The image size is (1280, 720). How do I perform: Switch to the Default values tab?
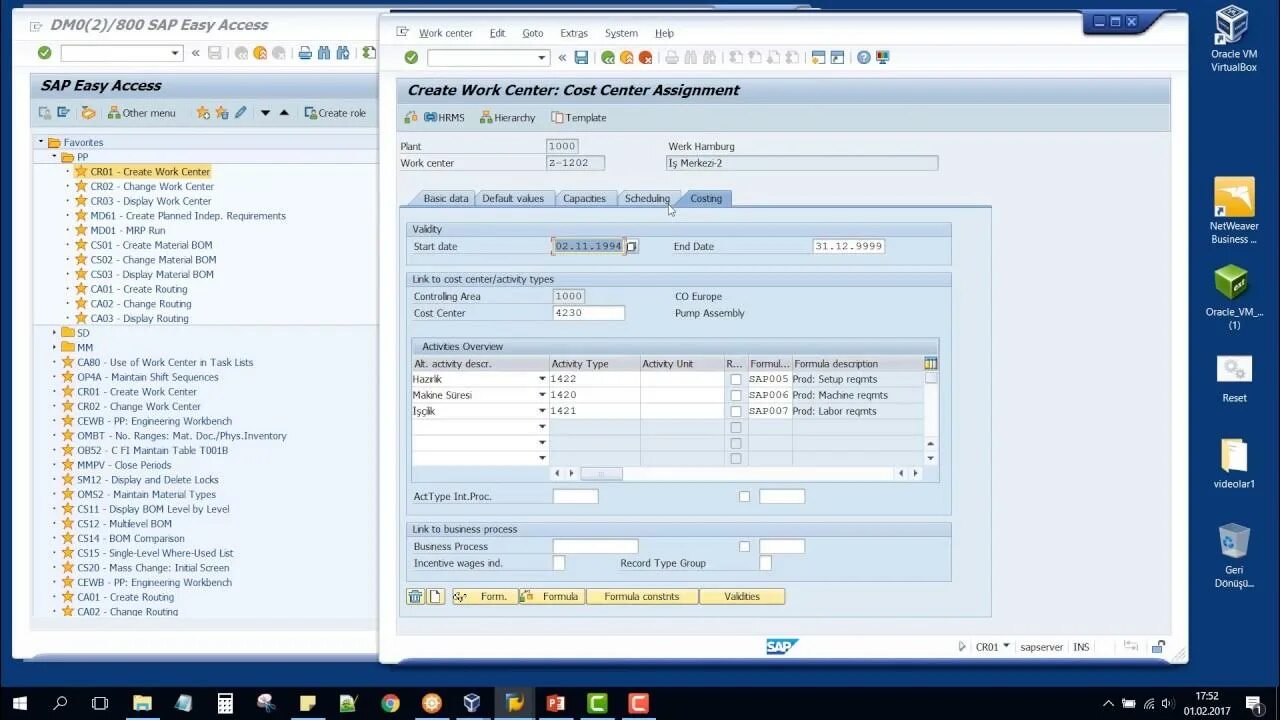513,198
